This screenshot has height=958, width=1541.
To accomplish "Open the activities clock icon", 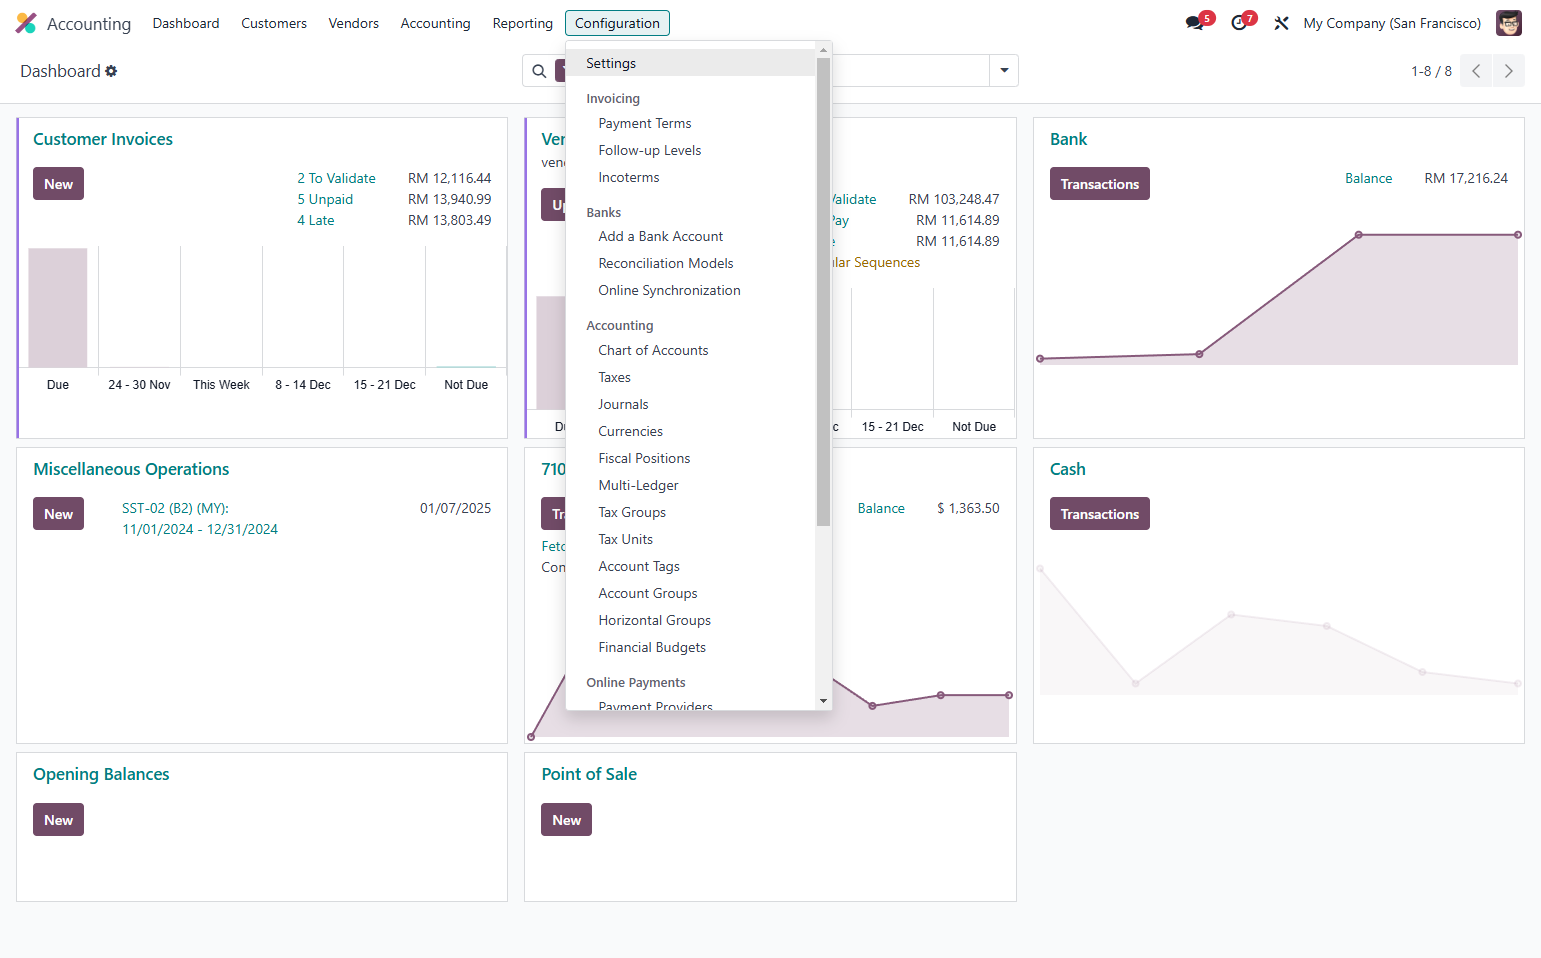I will click(1239, 23).
